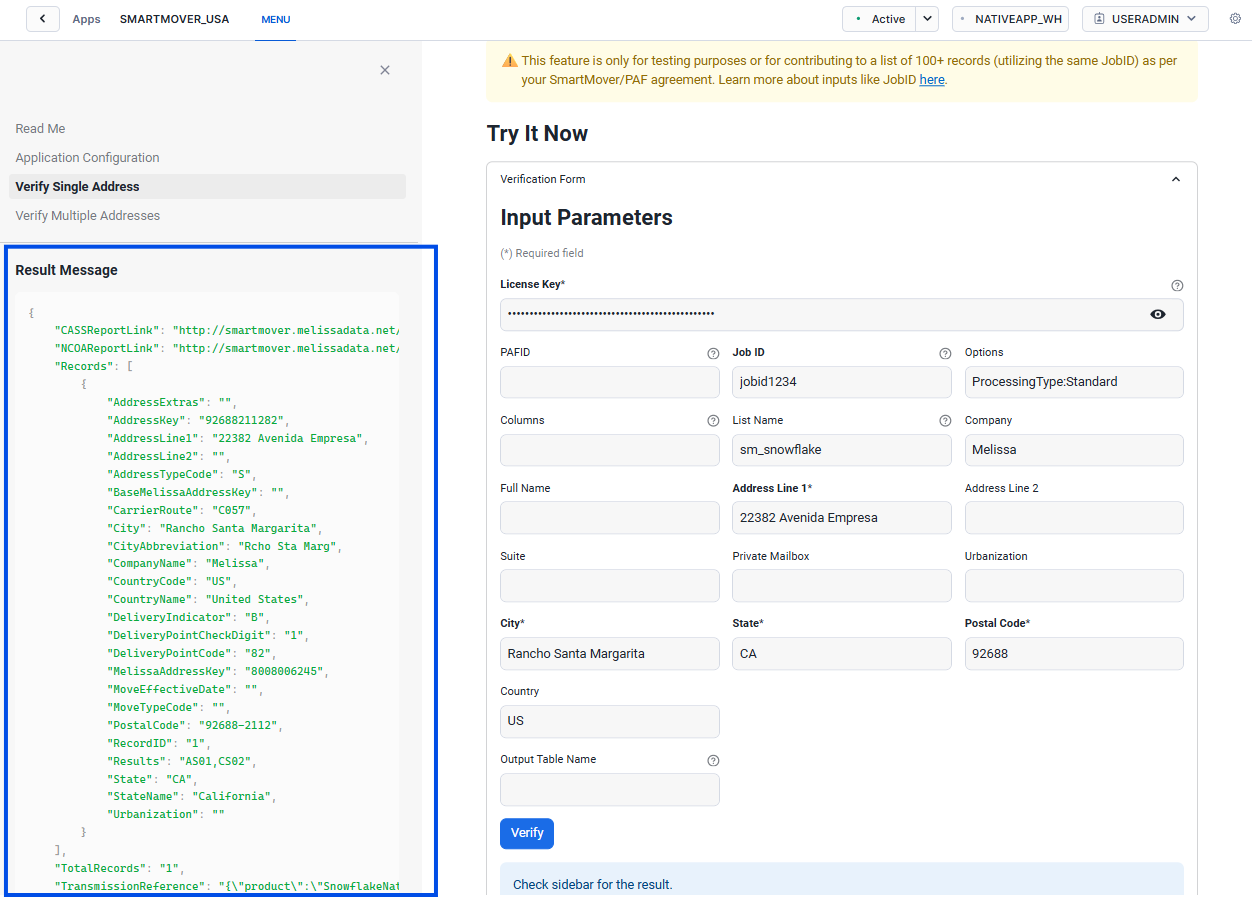Open the USERADMIN role dropdown
Screen dimensions: 1252x898
(x=1145, y=19)
